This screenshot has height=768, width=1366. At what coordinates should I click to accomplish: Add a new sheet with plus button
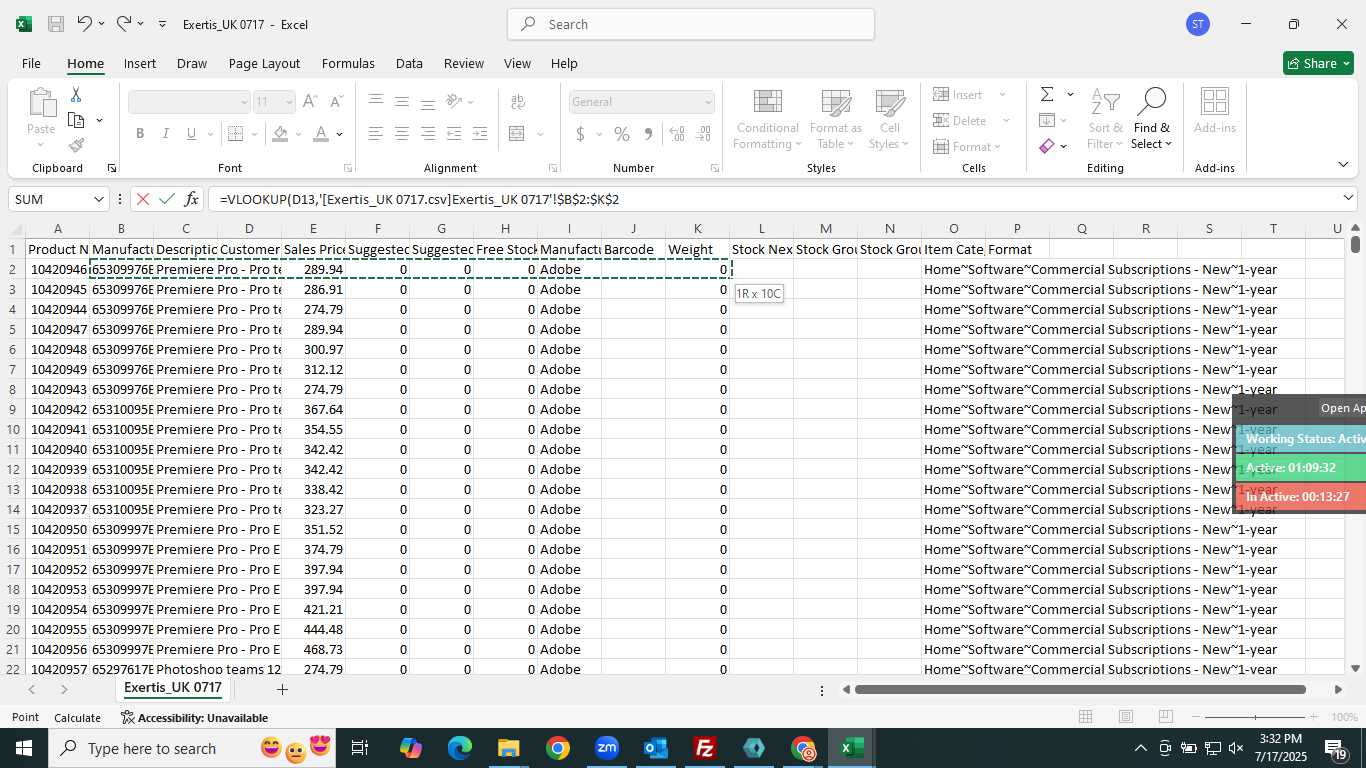(x=282, y=689)
